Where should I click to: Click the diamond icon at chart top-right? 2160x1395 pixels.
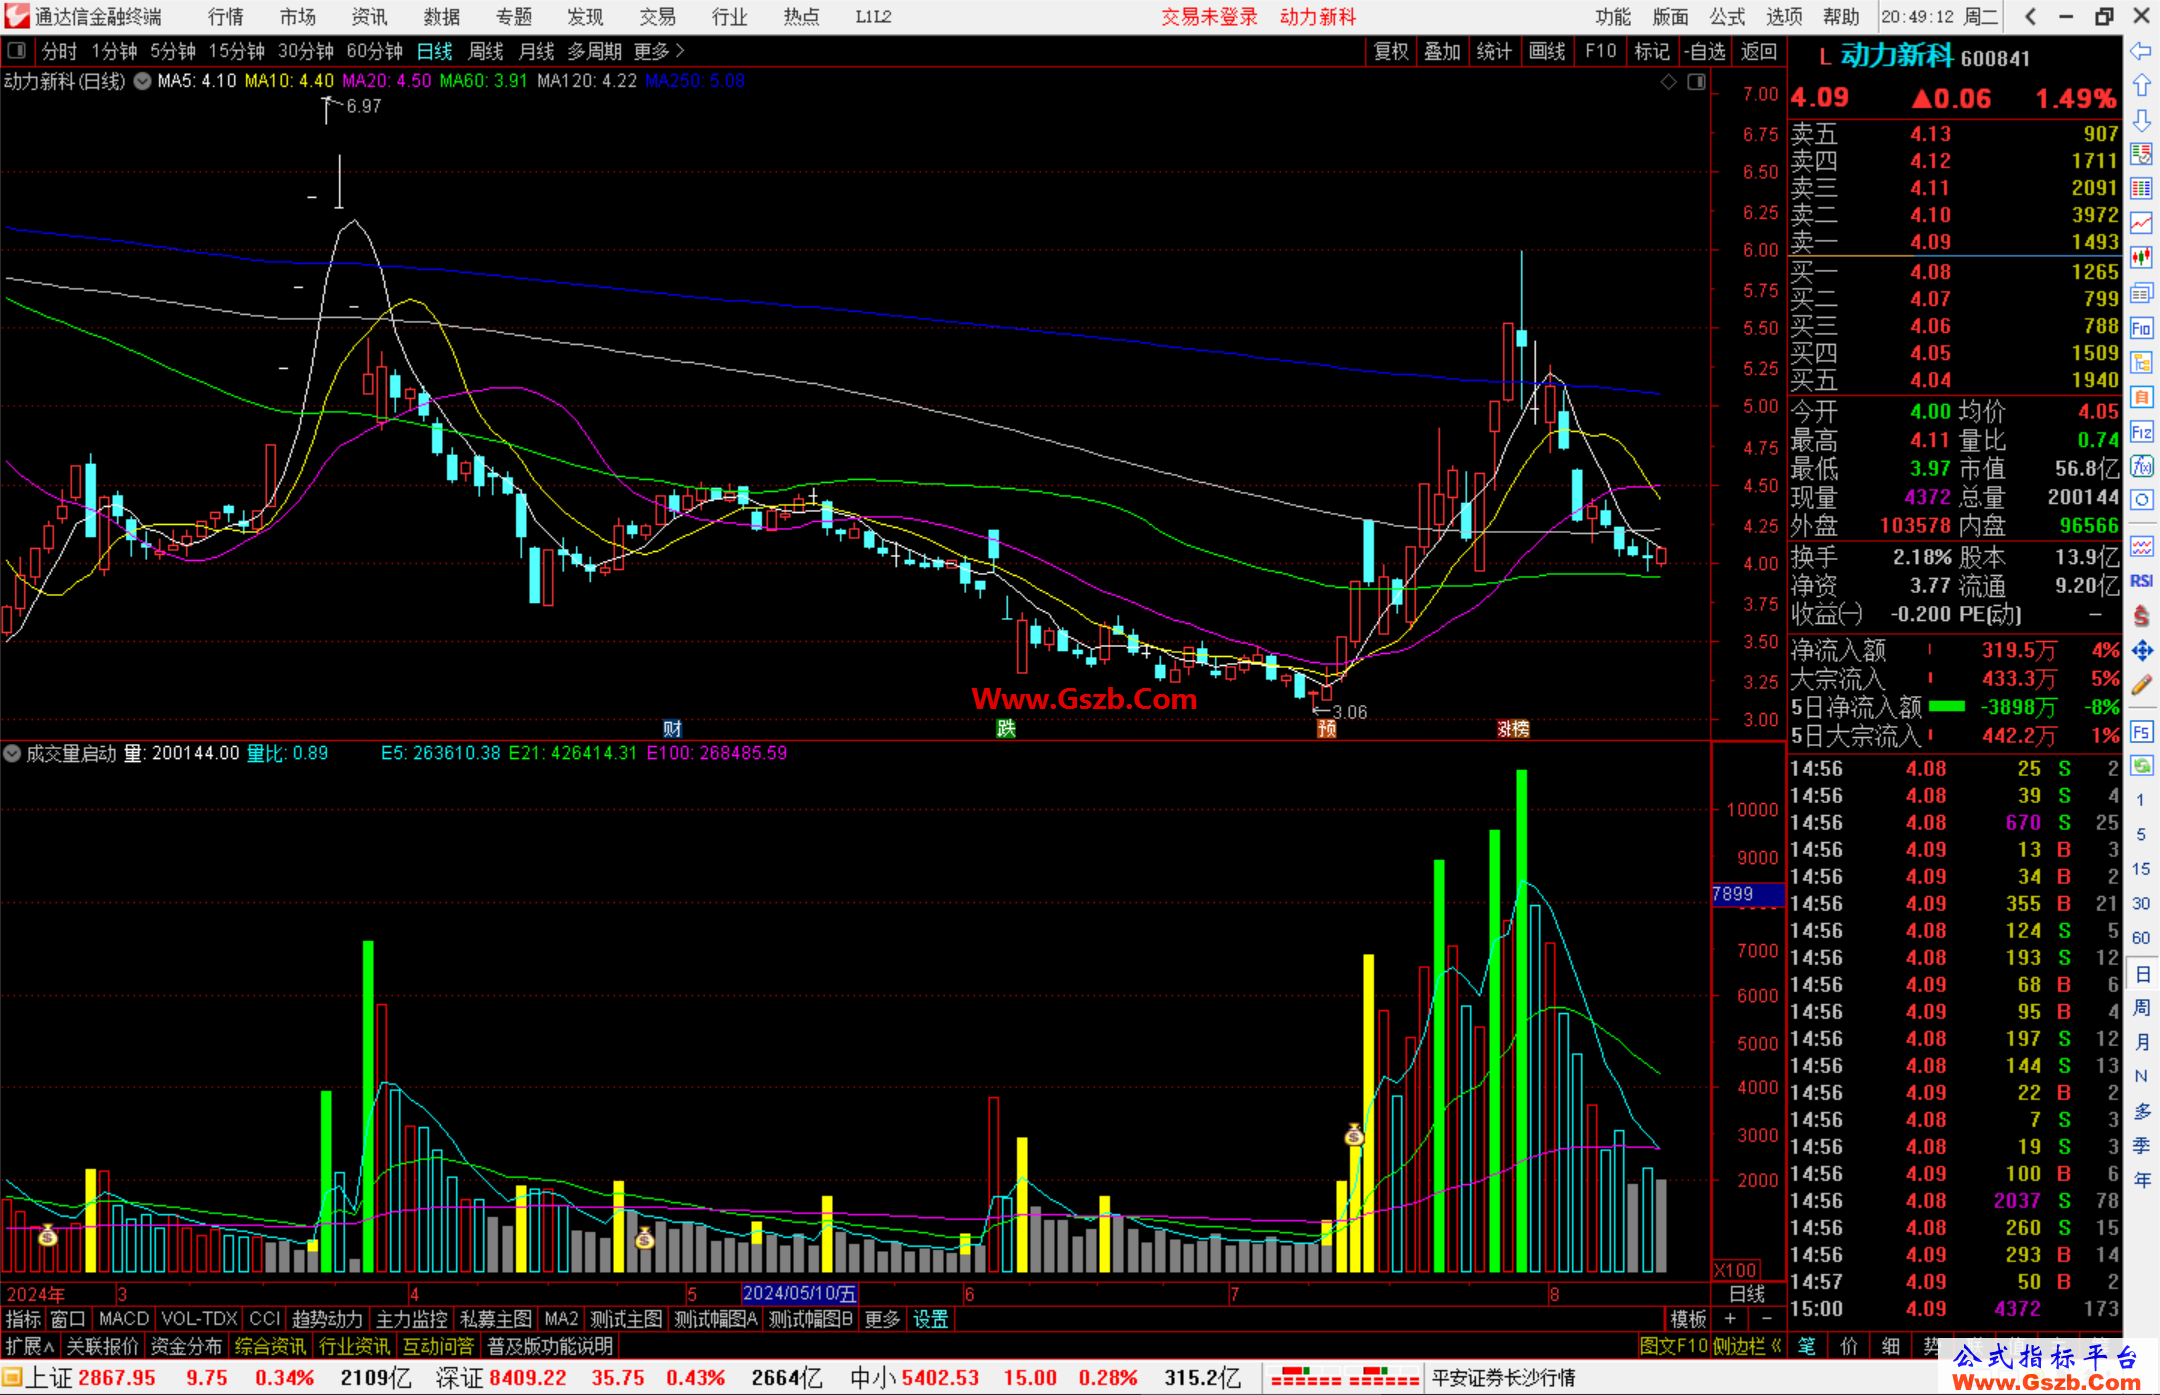tap(1668, 82)
